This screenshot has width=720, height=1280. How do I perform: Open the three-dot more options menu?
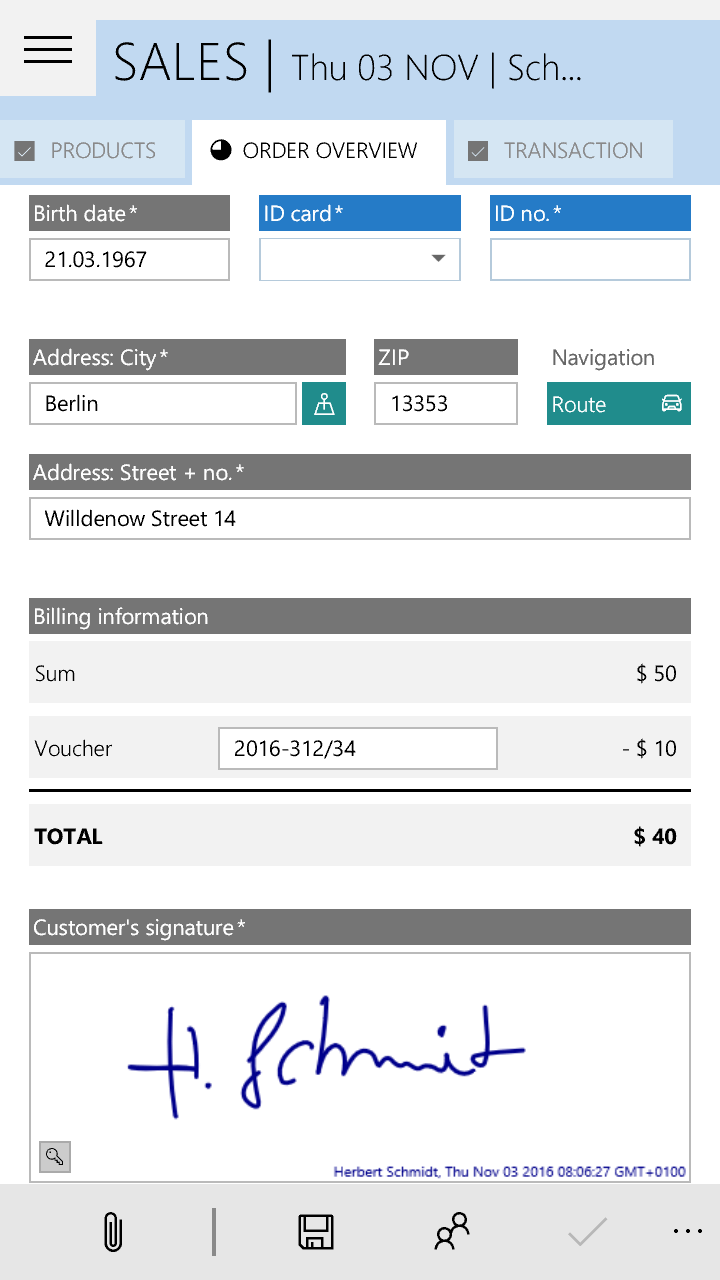click(x=688, y=1232)
